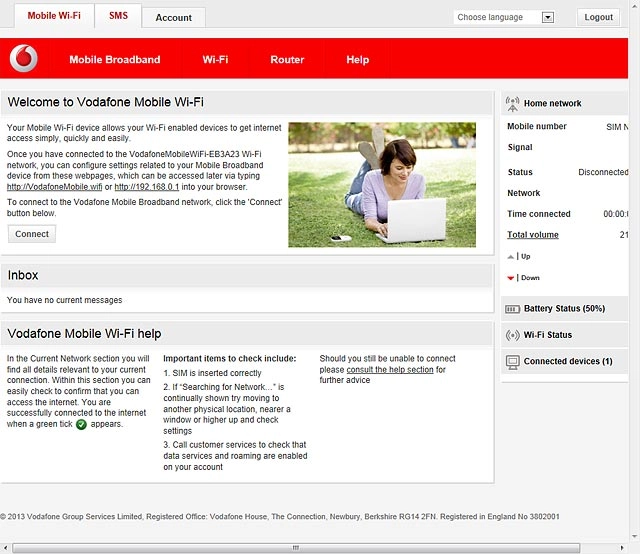Open the SMS tab
The width and height of the screenshot is (640, 554).
[x=118, y=16]
